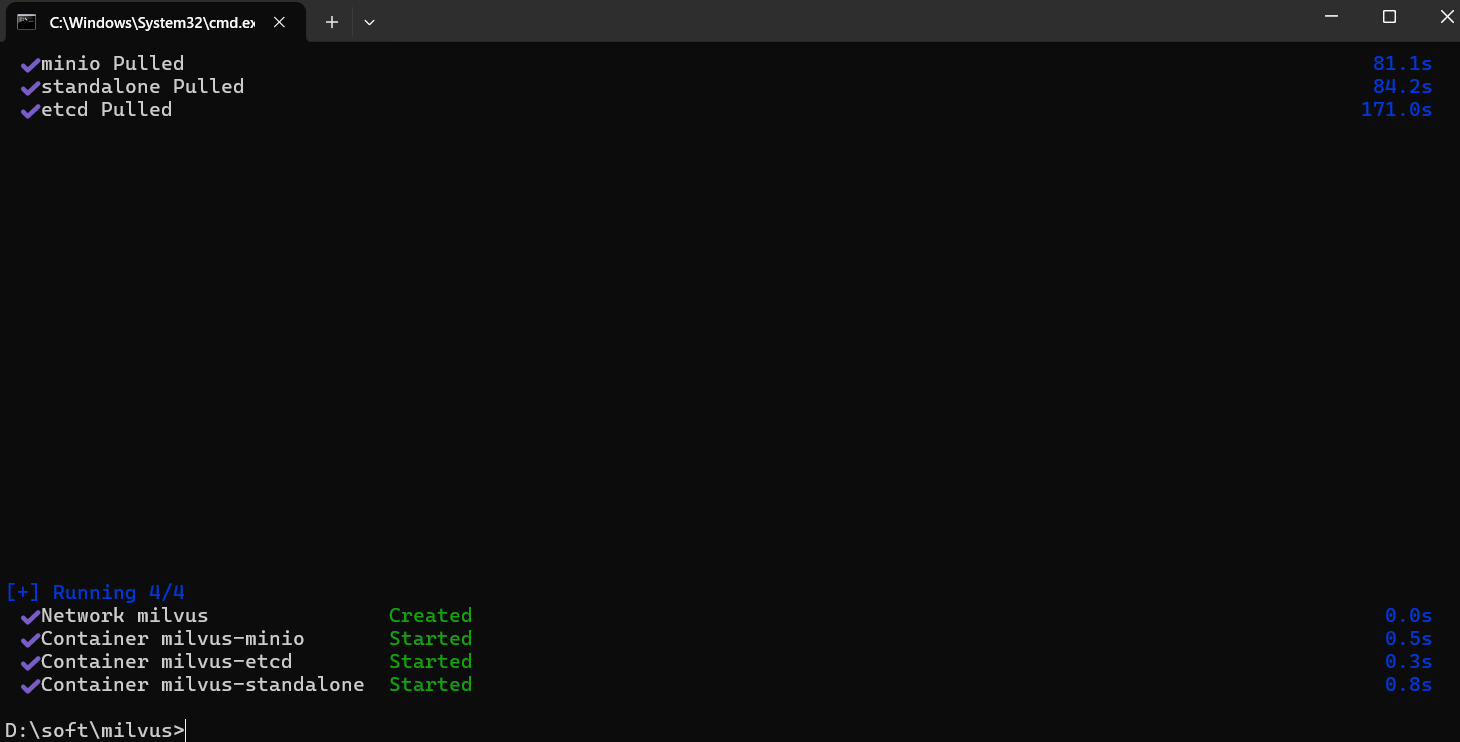
Task: Click checkmark beside 'Network milvus'
Action: tap(30, 617)
